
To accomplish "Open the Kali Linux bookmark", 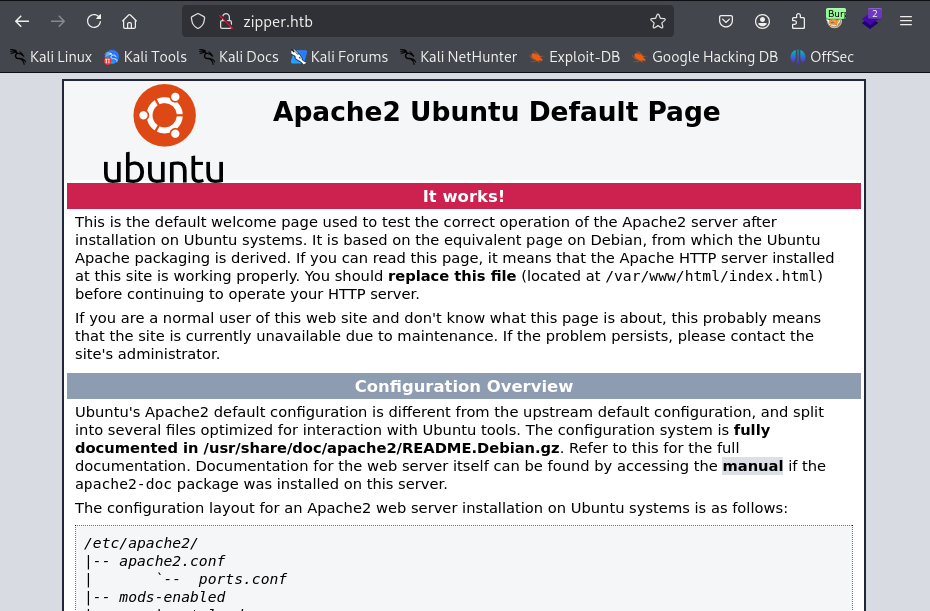I will point(52,57).
